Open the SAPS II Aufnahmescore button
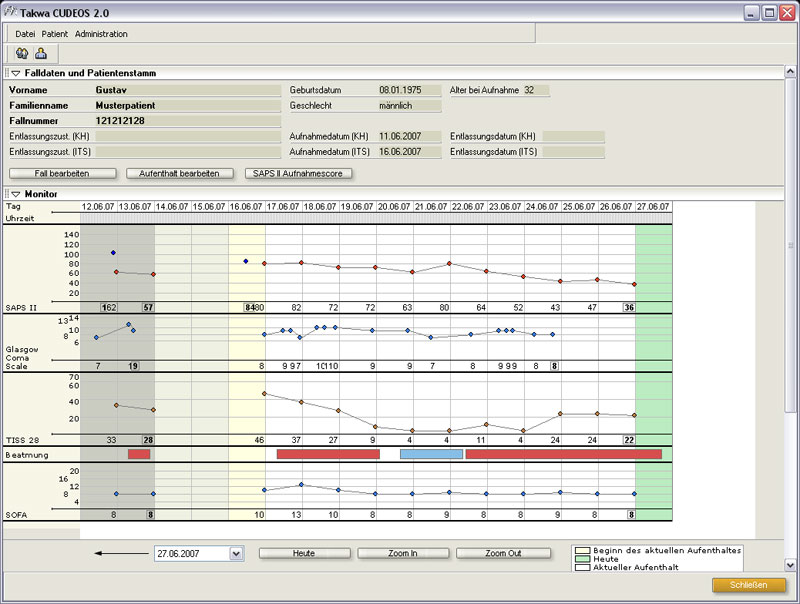 pos(298,173)
